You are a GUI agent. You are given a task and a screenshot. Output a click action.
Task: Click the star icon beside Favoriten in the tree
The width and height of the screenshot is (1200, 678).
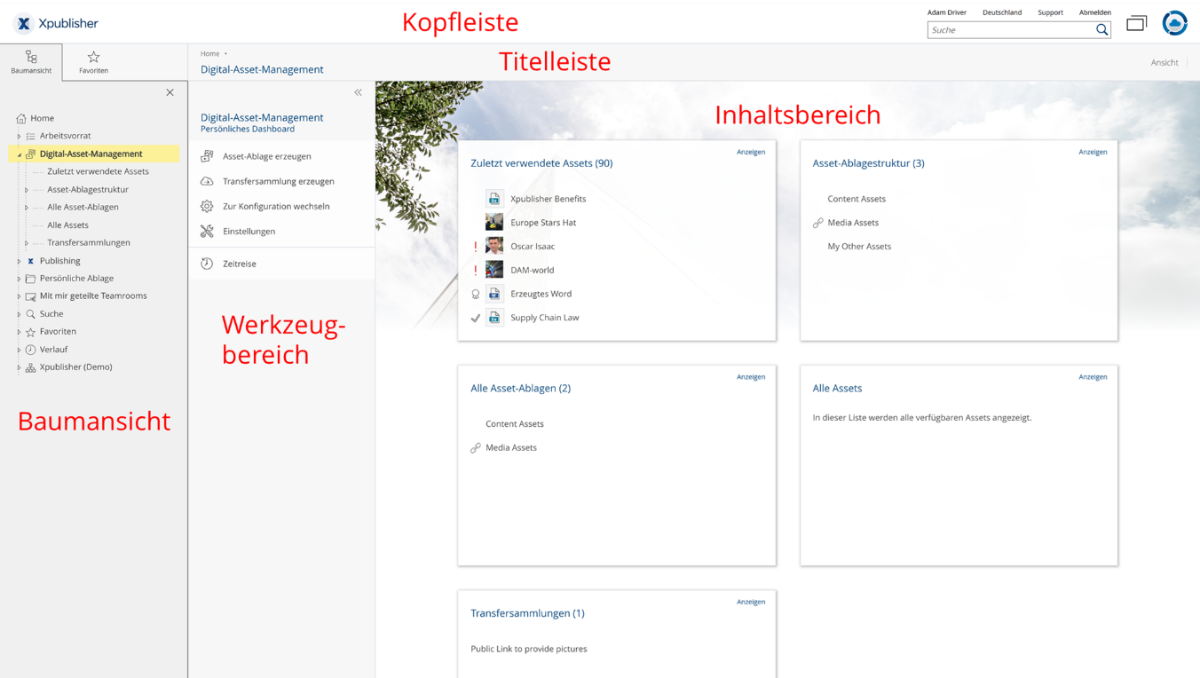(31, 332)
